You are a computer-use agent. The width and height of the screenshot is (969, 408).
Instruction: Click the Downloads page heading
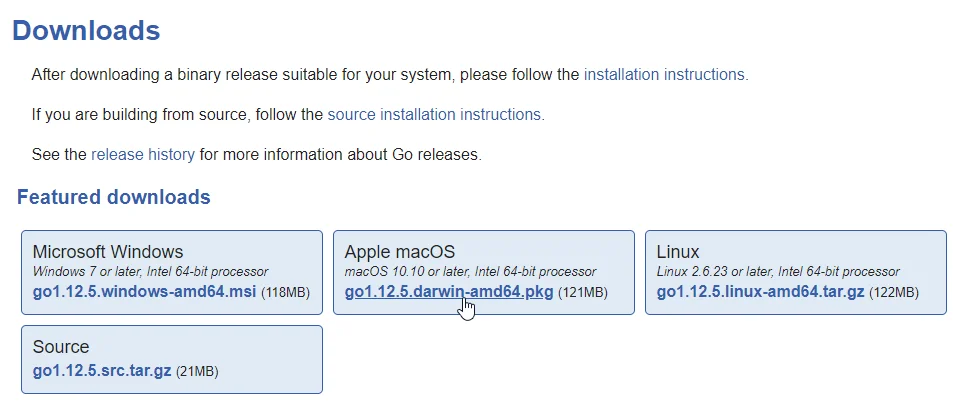[87, 30]
